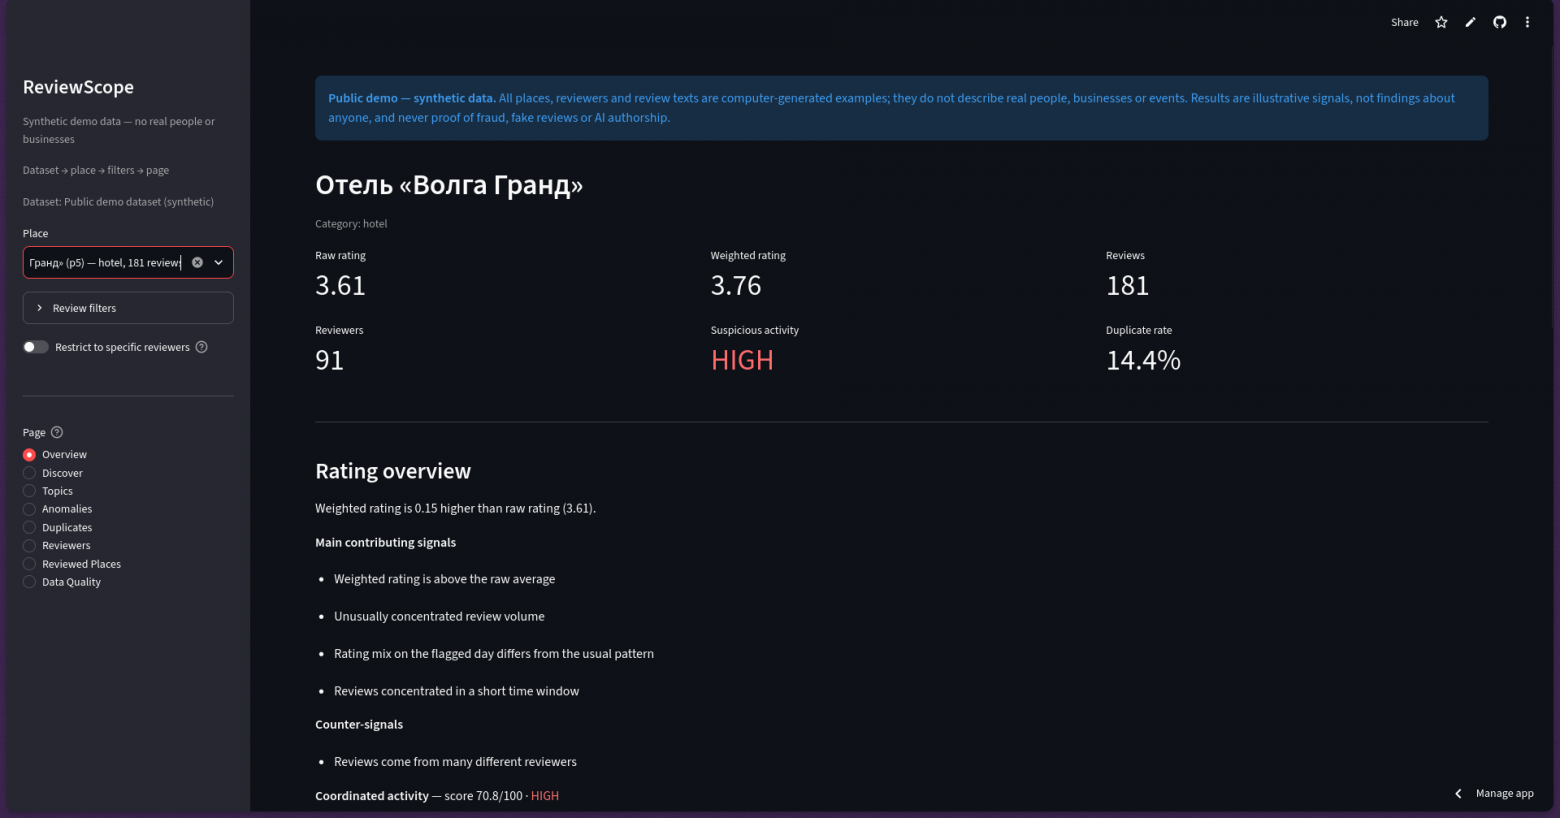Select the Discover page radio

(x=29, y=473)
